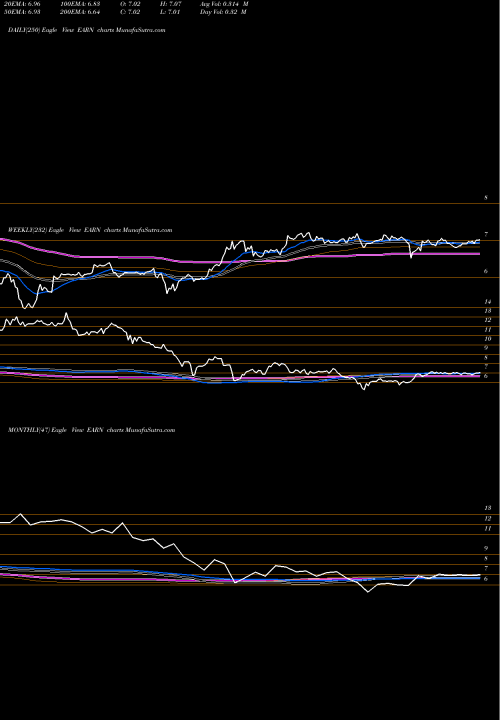Click the daily chart's axis label 7
500x720 pixels.
[486, 234]
